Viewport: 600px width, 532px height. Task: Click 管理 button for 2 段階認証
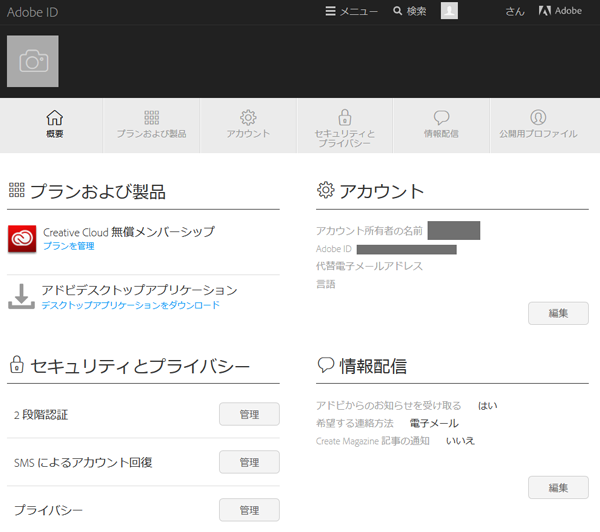[x=249, y=414]
